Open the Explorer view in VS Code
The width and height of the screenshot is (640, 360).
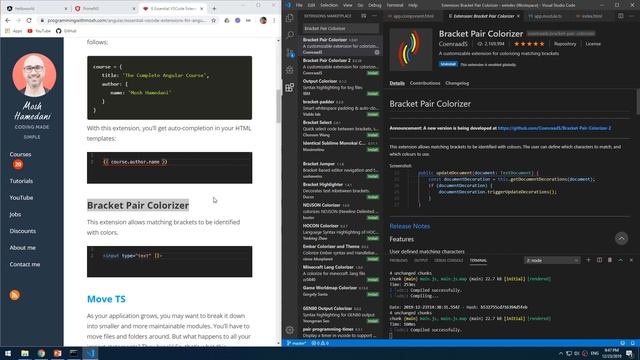point(290,18)
